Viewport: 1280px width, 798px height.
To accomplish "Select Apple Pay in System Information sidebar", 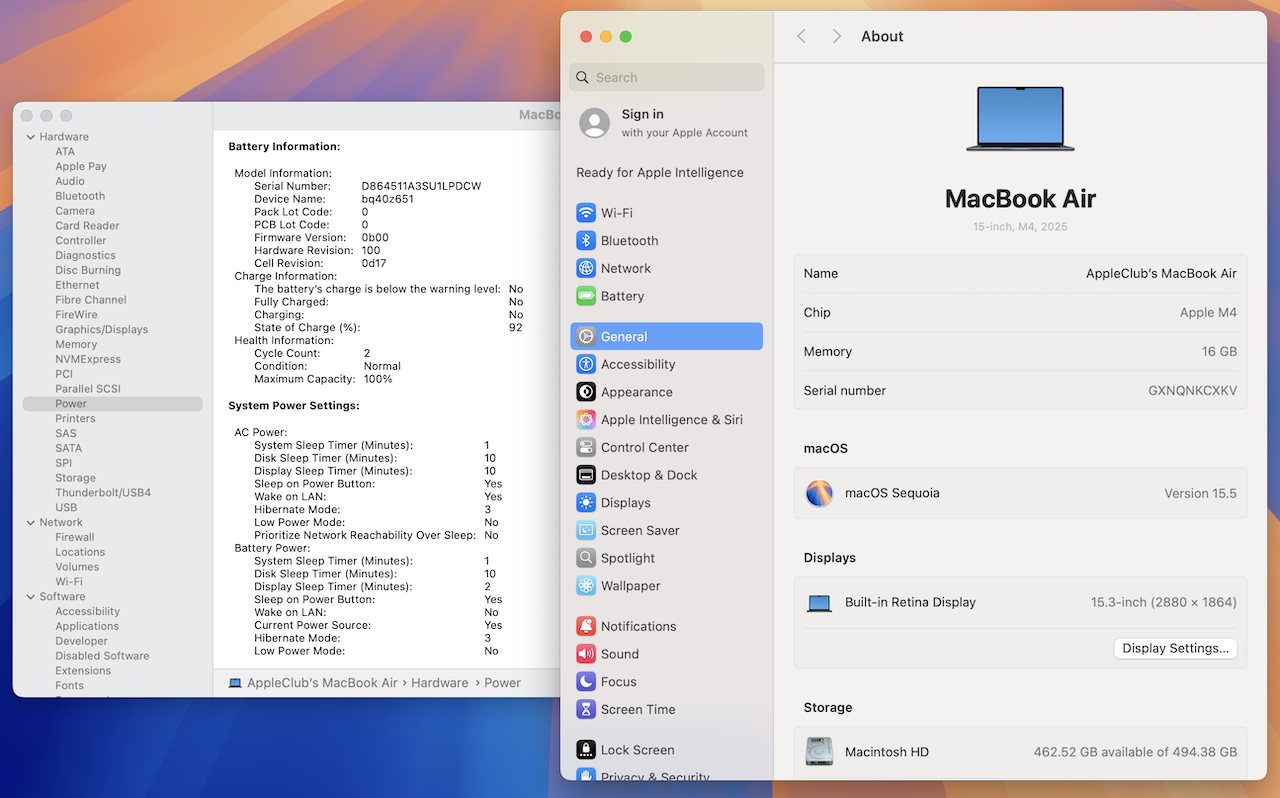I will pos(81,166).
